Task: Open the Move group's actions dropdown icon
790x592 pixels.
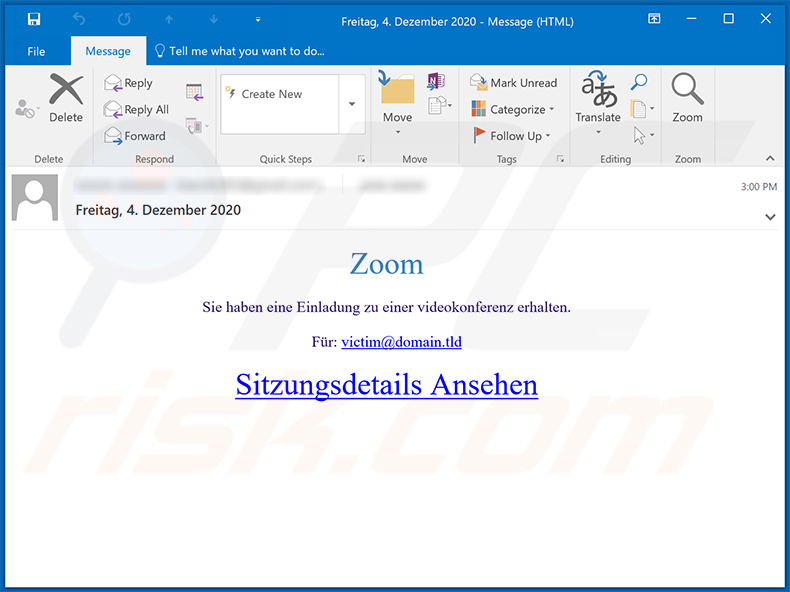Action: (440, 105)
